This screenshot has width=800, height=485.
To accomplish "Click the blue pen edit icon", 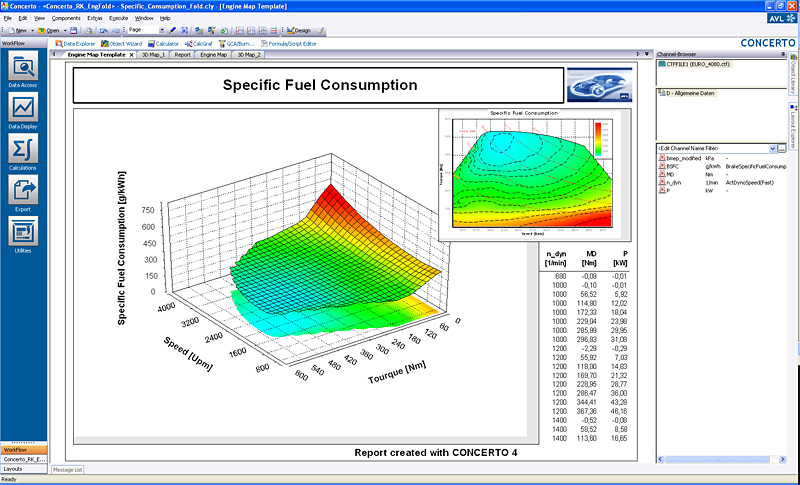I will 172,31.
